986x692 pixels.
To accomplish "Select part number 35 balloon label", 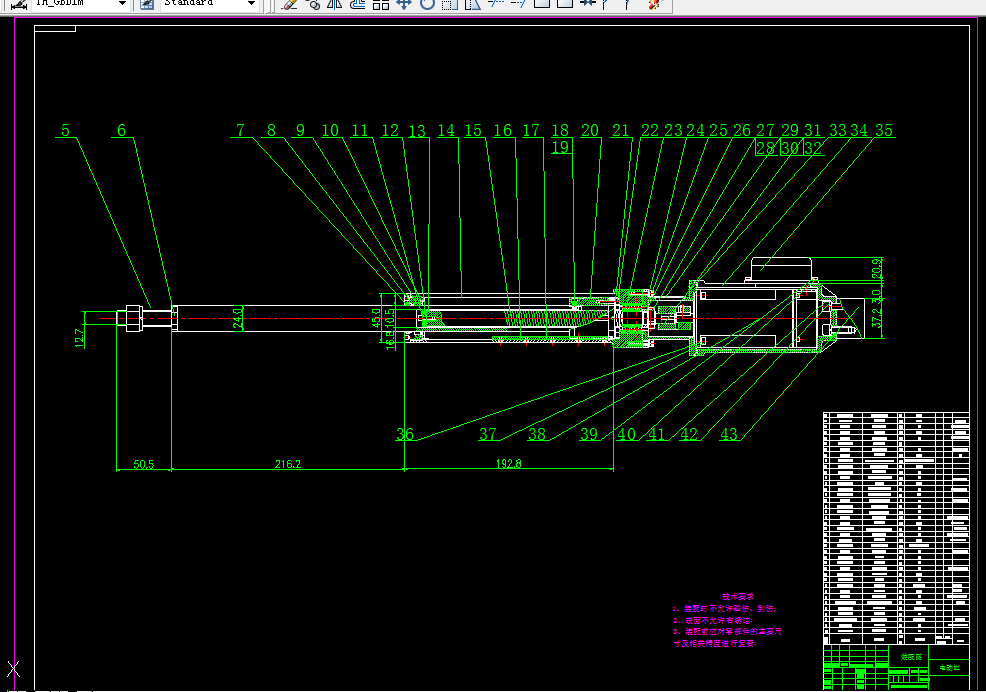I will (x=884, y=130).
